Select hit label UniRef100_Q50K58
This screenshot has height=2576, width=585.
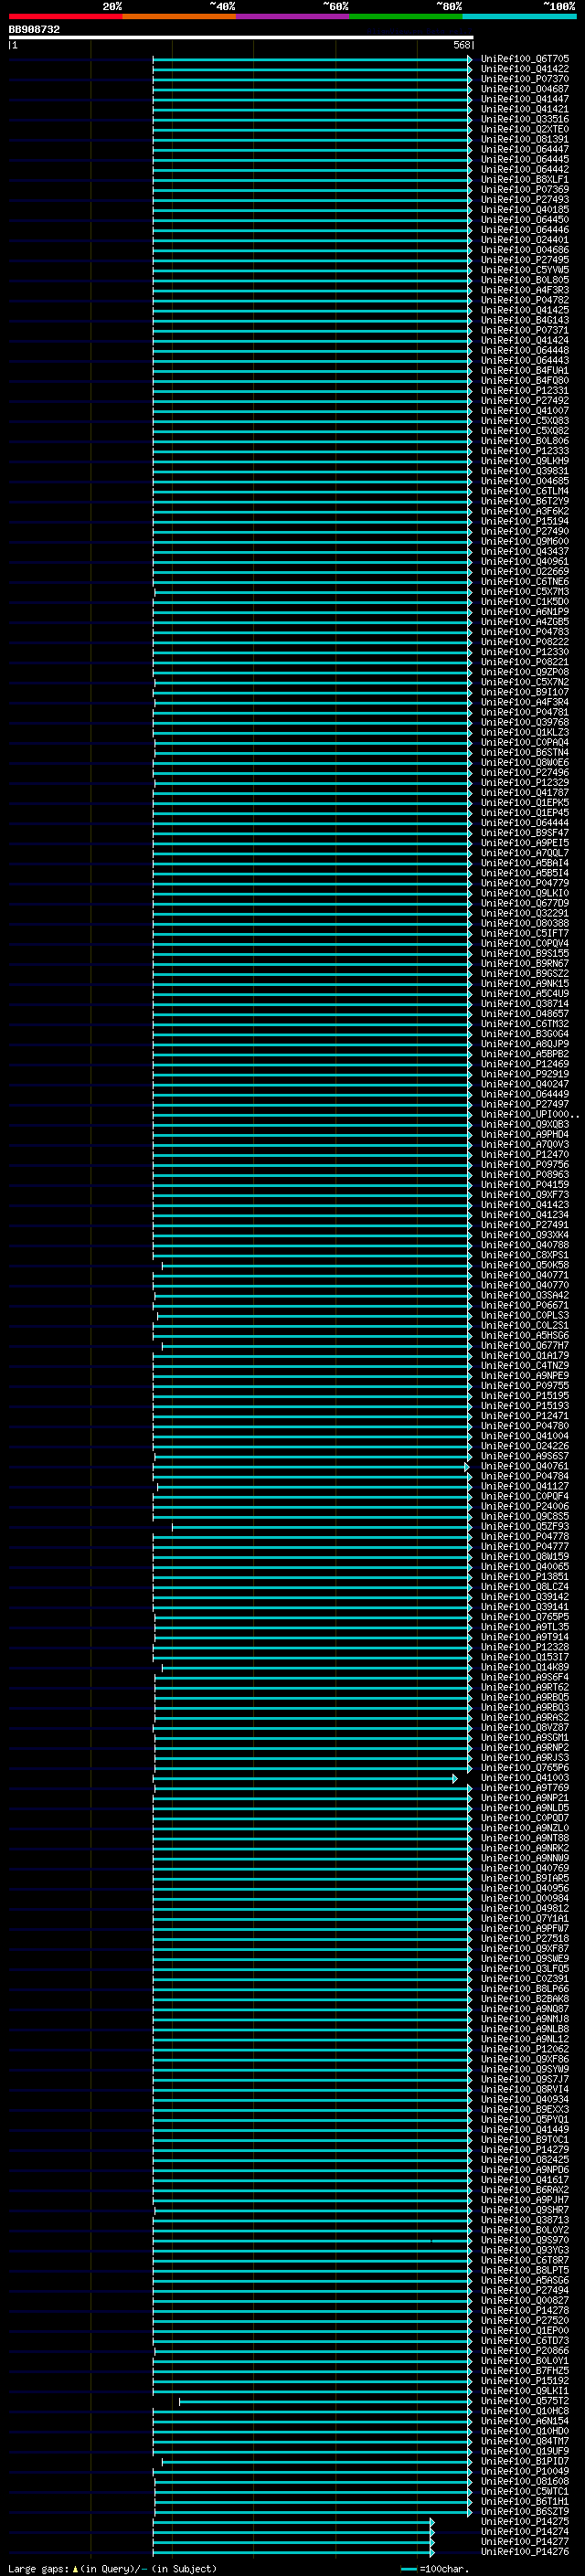tap(525, 1265)
